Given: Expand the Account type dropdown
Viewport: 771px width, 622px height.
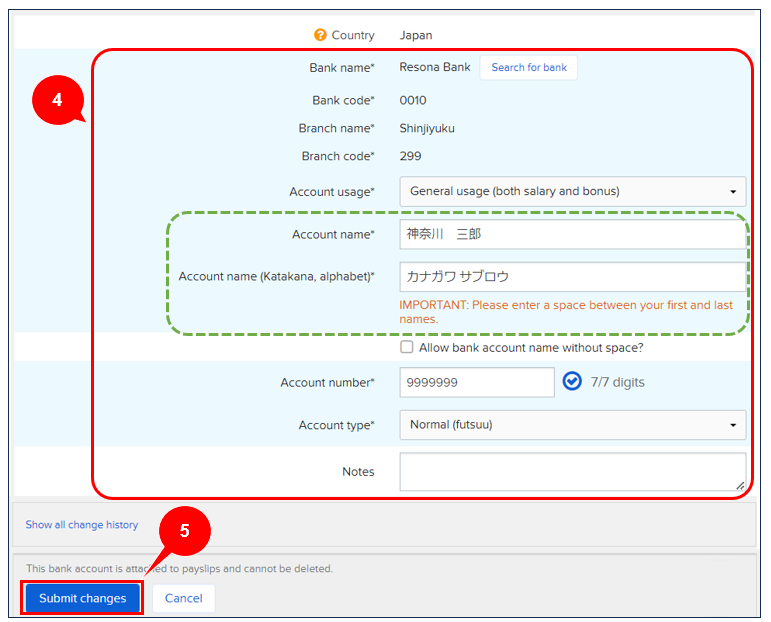Looking at the screenshot, I should click(572, 425).
